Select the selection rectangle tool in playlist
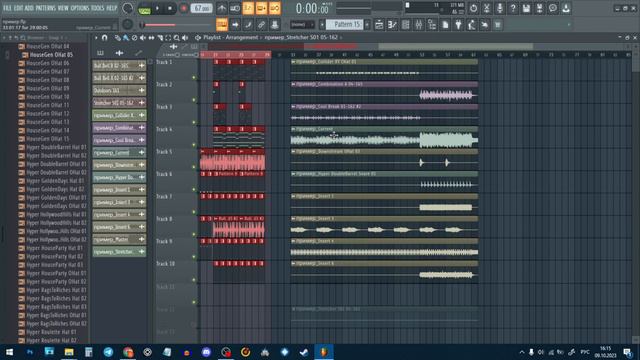The image size is (640, 360). [x=168, y=38]
